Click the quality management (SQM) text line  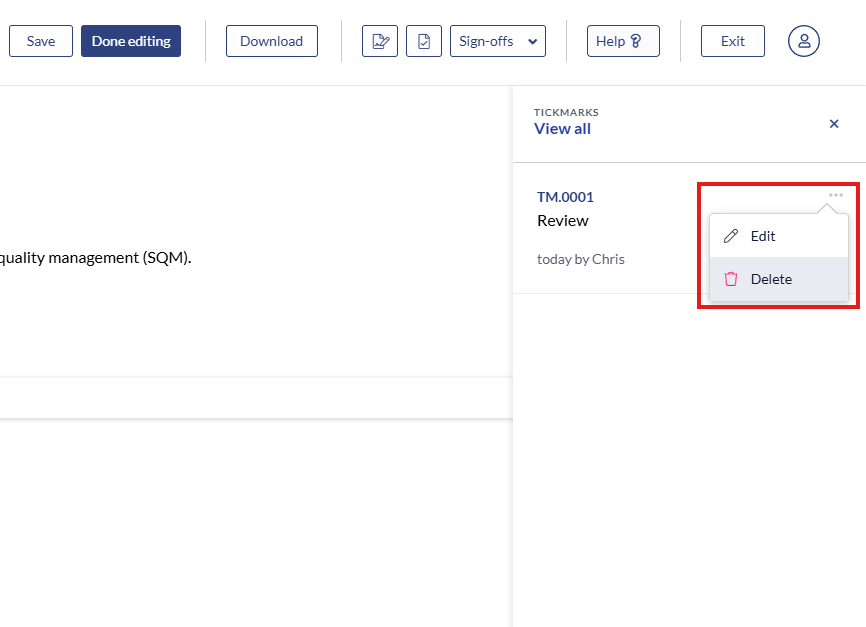(96, 257)
